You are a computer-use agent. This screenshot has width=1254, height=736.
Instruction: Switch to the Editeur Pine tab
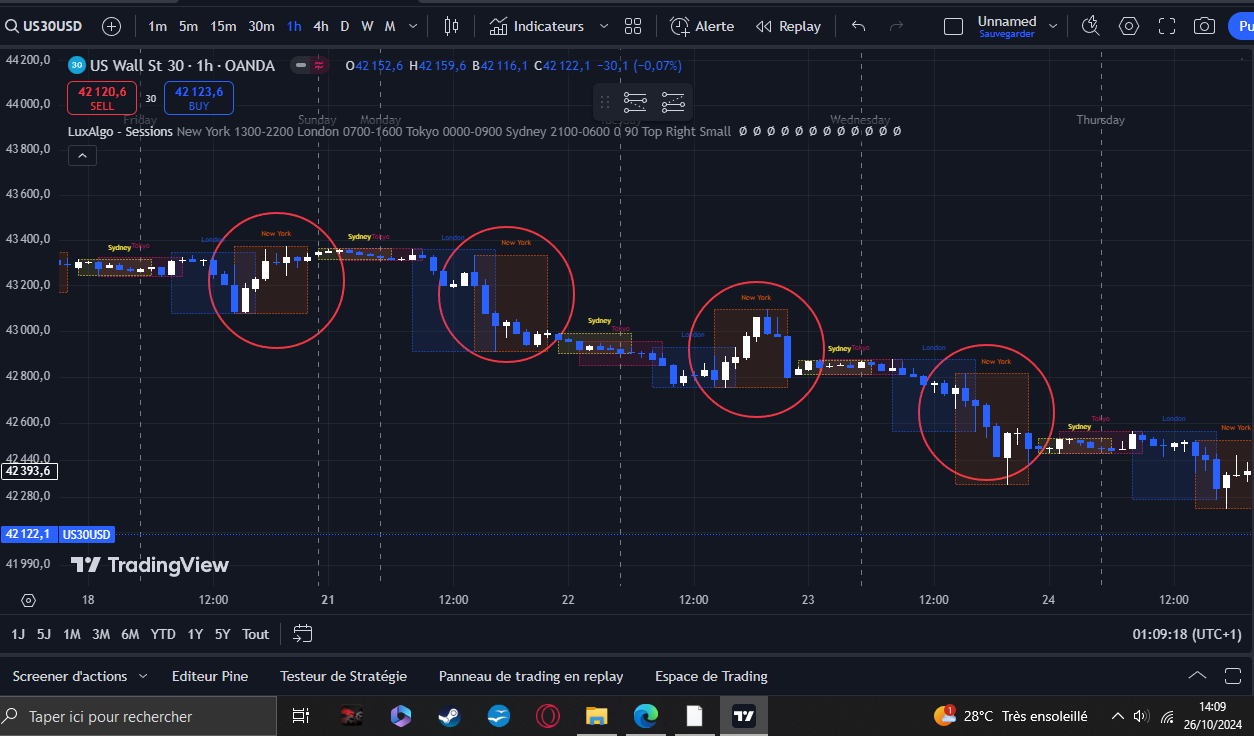click(x=210, y=676)
